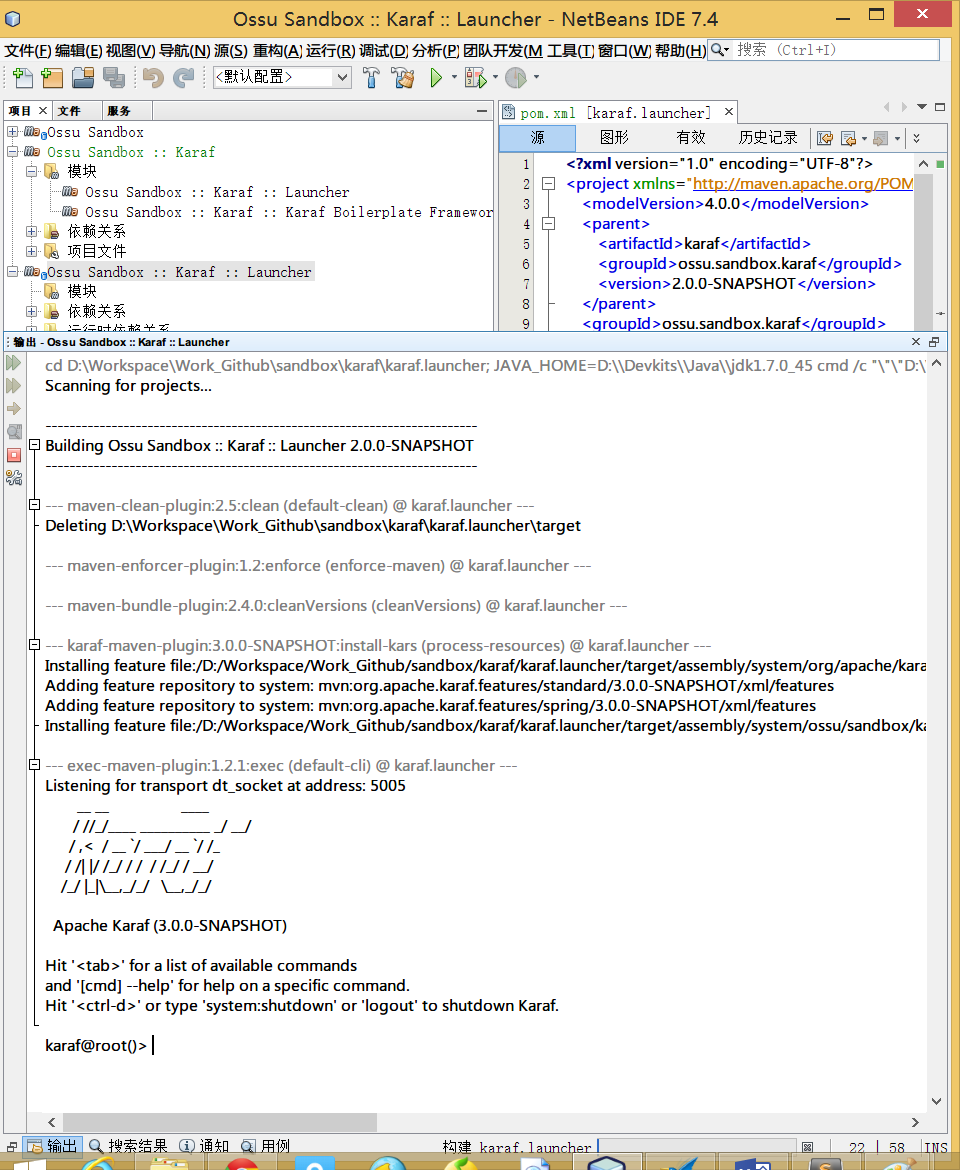Expand 依赖关系 under Ossu Sandbox :: Karaf
The image size is (960, 1170).
pos(32,231)
